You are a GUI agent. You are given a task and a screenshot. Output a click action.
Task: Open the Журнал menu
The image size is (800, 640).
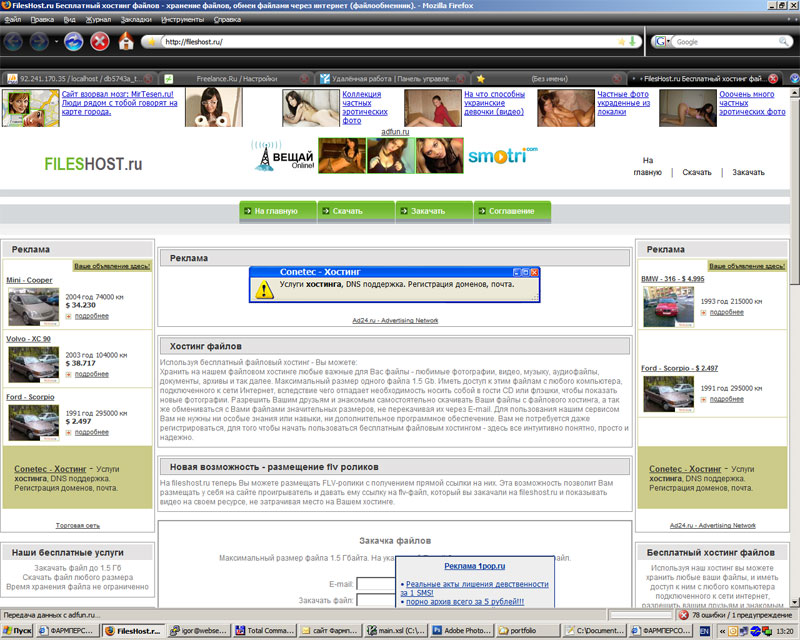[x=98, y=19]
